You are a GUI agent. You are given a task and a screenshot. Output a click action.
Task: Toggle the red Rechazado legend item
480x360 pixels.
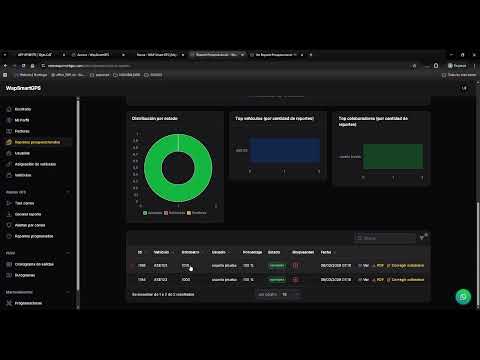(x=174, y=213)
